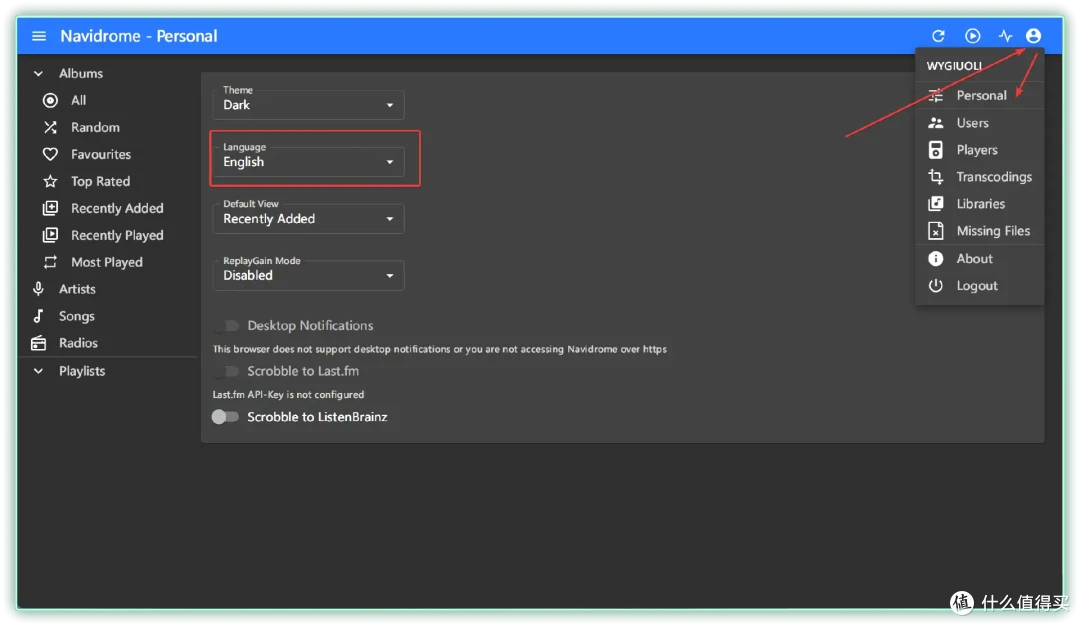The image size is (1080, 626).
Task: Enable Scrobble to ListenBrainz switch
Action: [225, 417]
